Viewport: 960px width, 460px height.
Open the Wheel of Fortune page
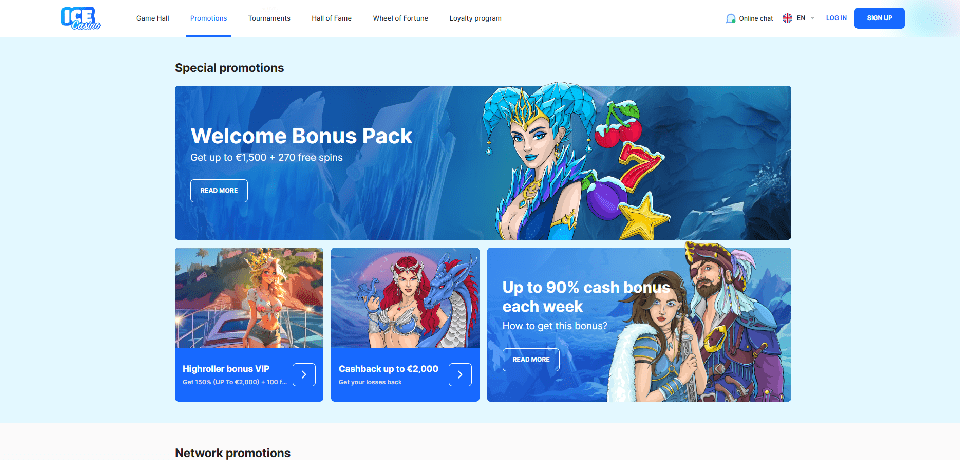[400, 18]
